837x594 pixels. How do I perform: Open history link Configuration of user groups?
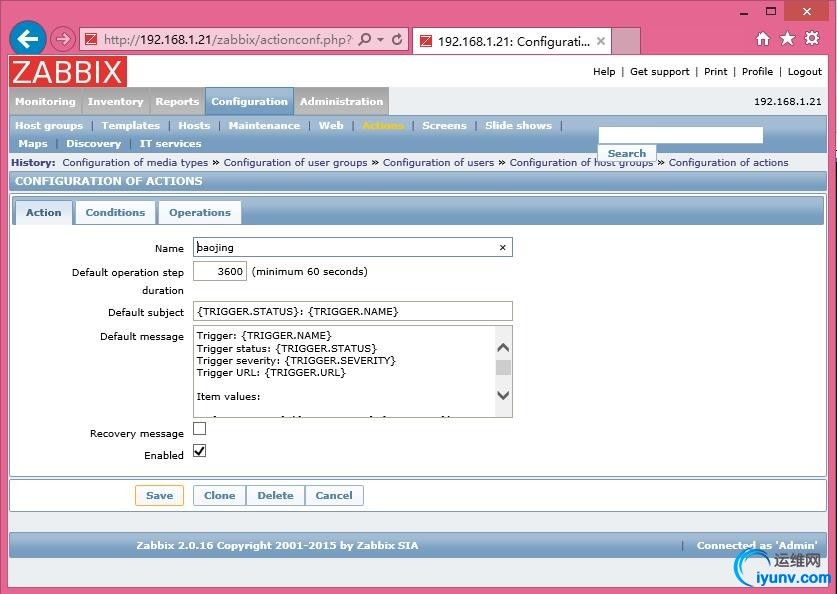(x=295, y=162)
